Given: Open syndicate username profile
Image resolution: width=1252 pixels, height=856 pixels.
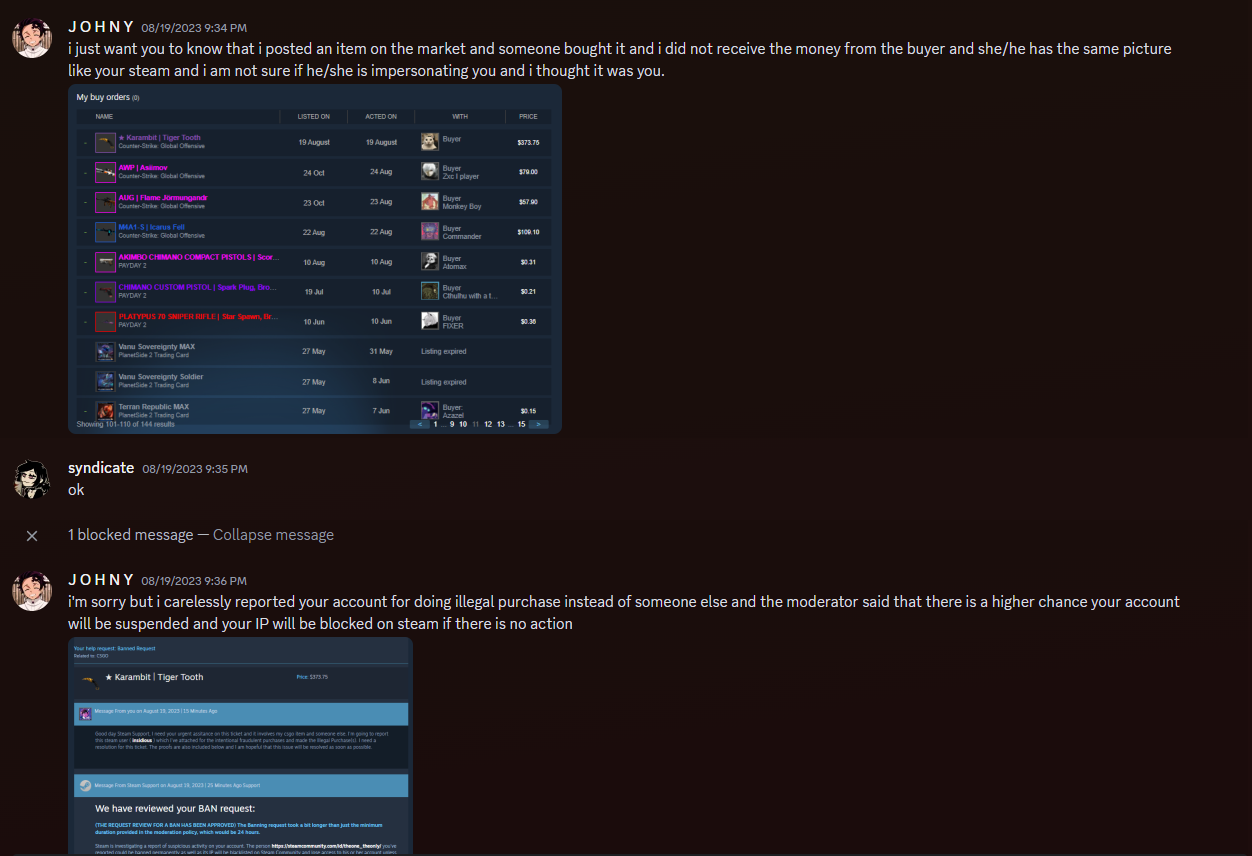Looking at the screenshot, I should 101,468.
